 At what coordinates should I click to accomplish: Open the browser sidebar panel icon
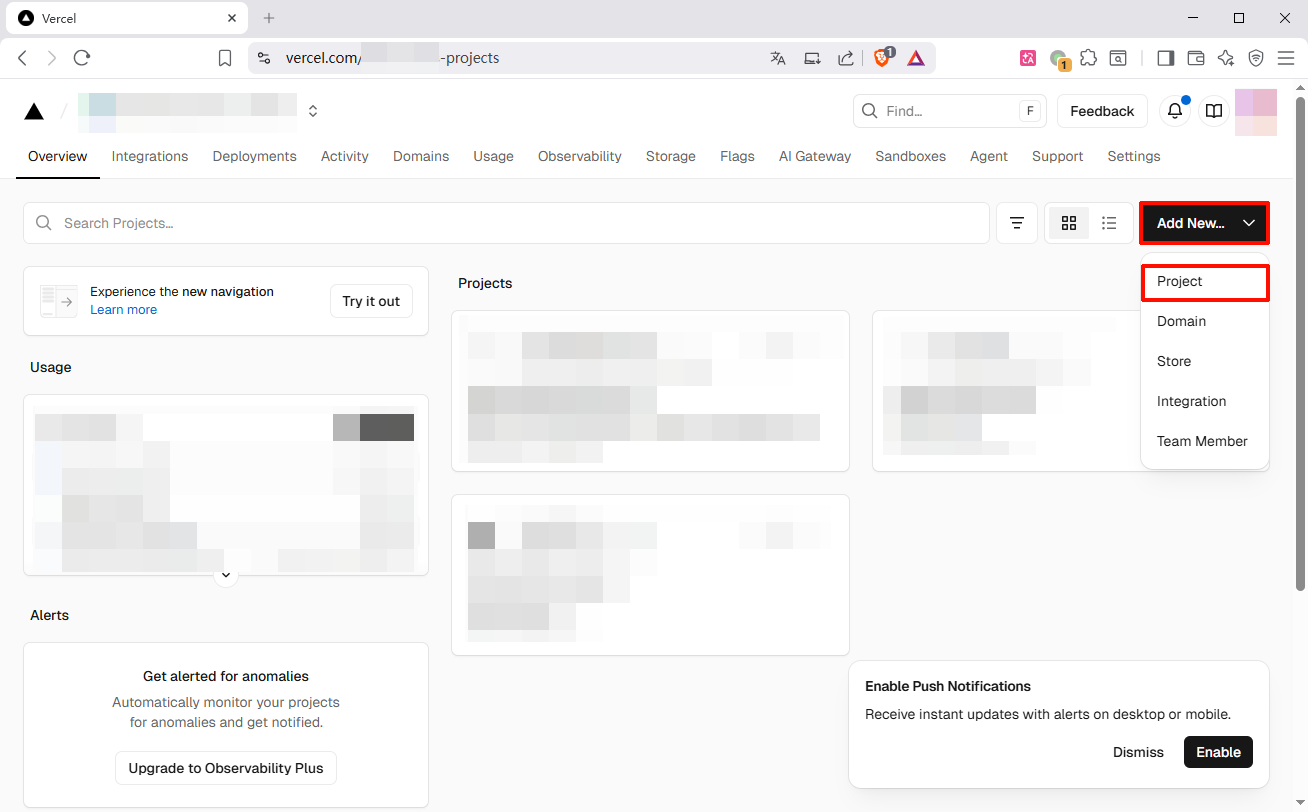tap(1165, 58)
